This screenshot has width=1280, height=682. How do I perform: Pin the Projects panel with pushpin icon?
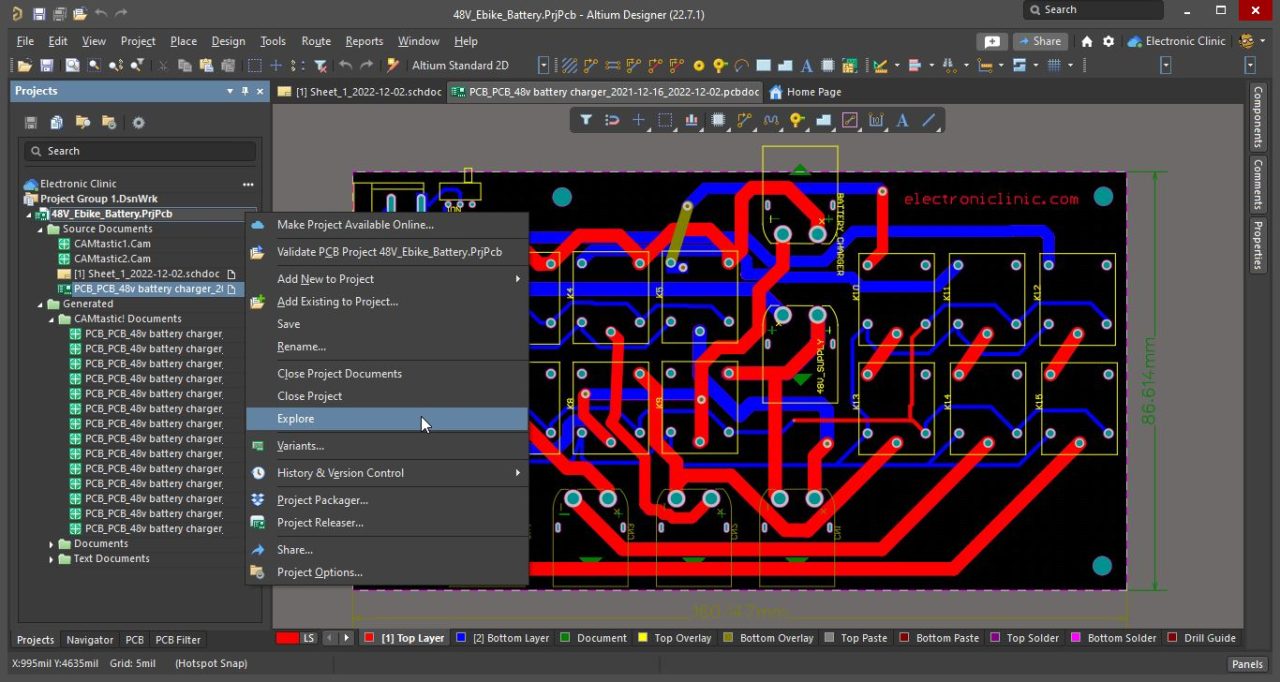245,91
